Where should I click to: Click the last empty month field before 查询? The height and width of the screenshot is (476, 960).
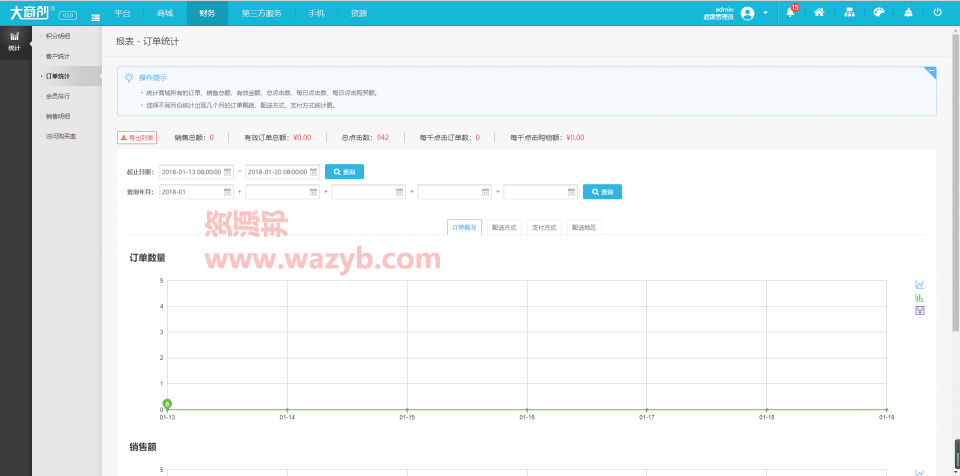coord(540,192)
